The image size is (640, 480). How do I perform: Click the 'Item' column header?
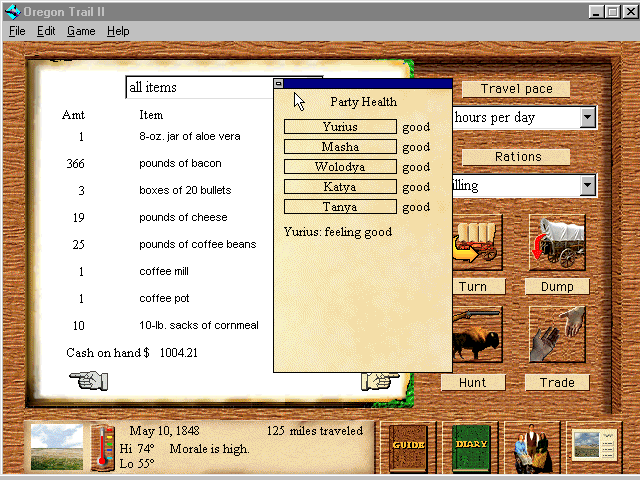[x=151, y=115]
